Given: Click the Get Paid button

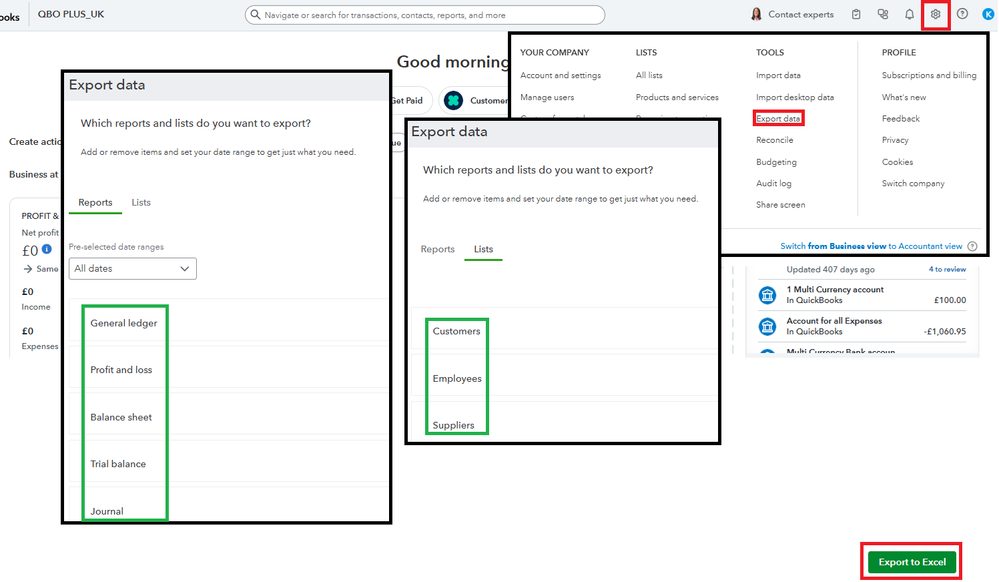Looking at the screenshot, I should [407, 100].
